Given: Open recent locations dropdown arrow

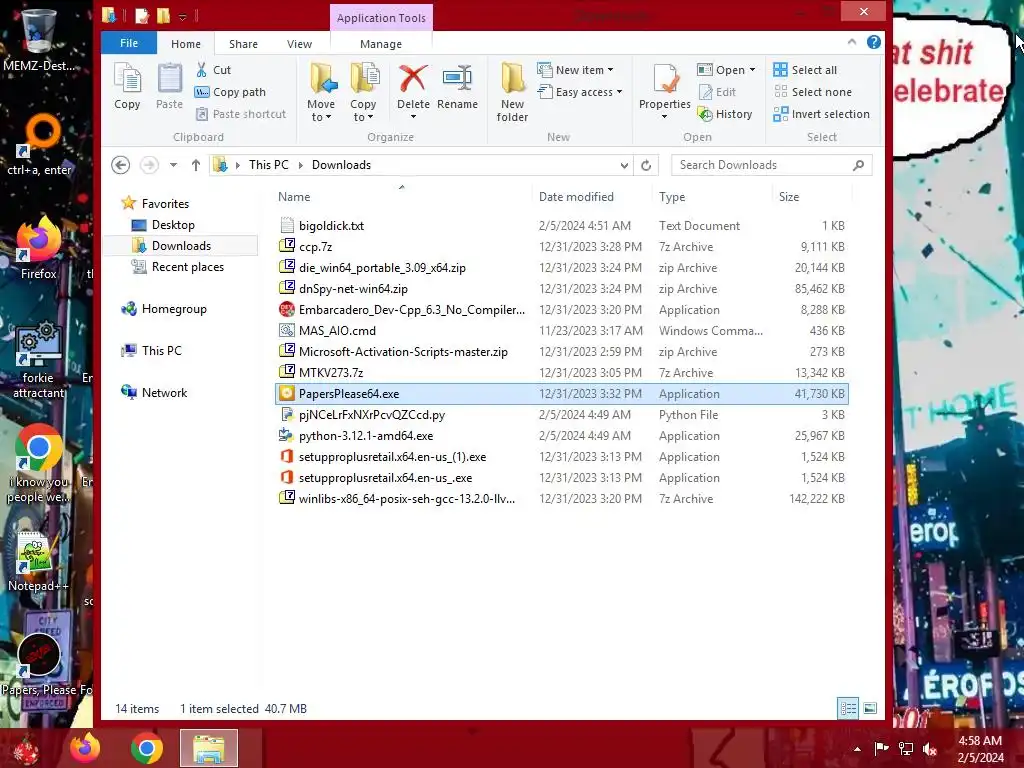Looking at the screenshot, I should tap(173, 165).
